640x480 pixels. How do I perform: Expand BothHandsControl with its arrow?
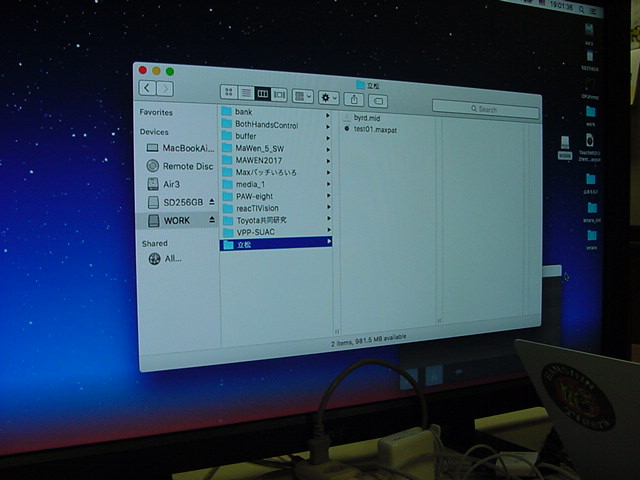[x=327, y=127]
